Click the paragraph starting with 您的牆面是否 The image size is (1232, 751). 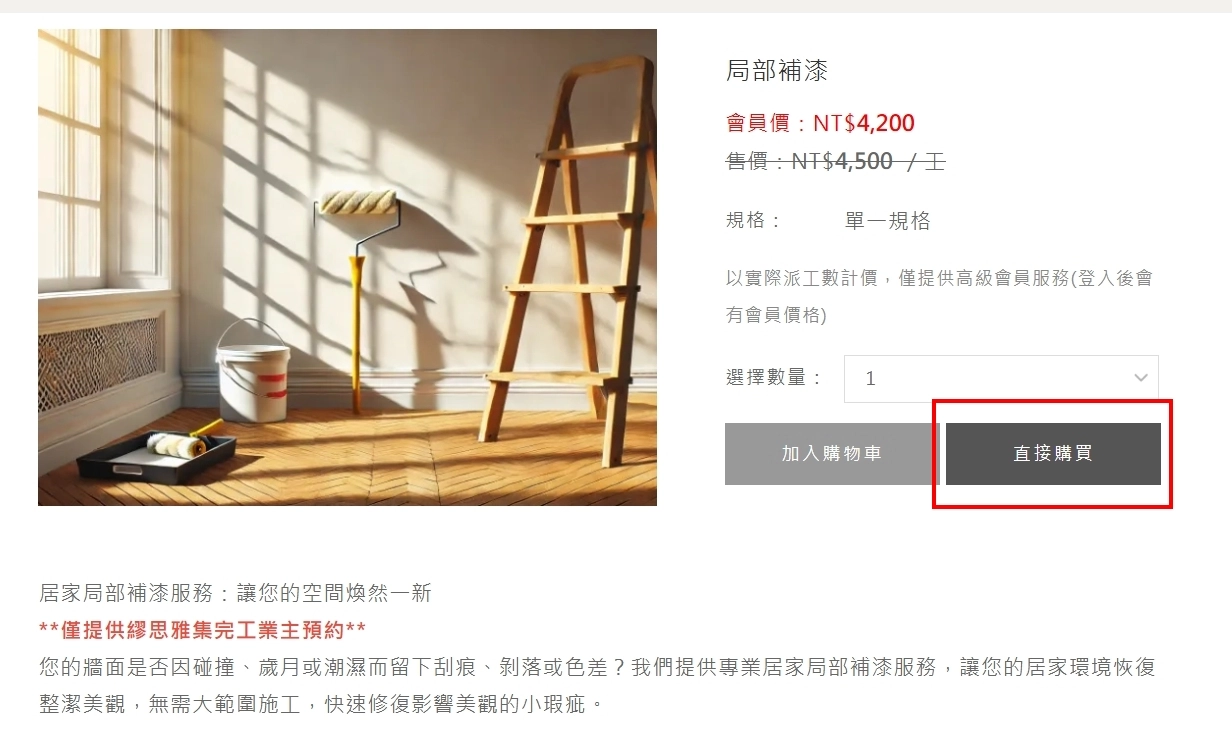(597, 686)
